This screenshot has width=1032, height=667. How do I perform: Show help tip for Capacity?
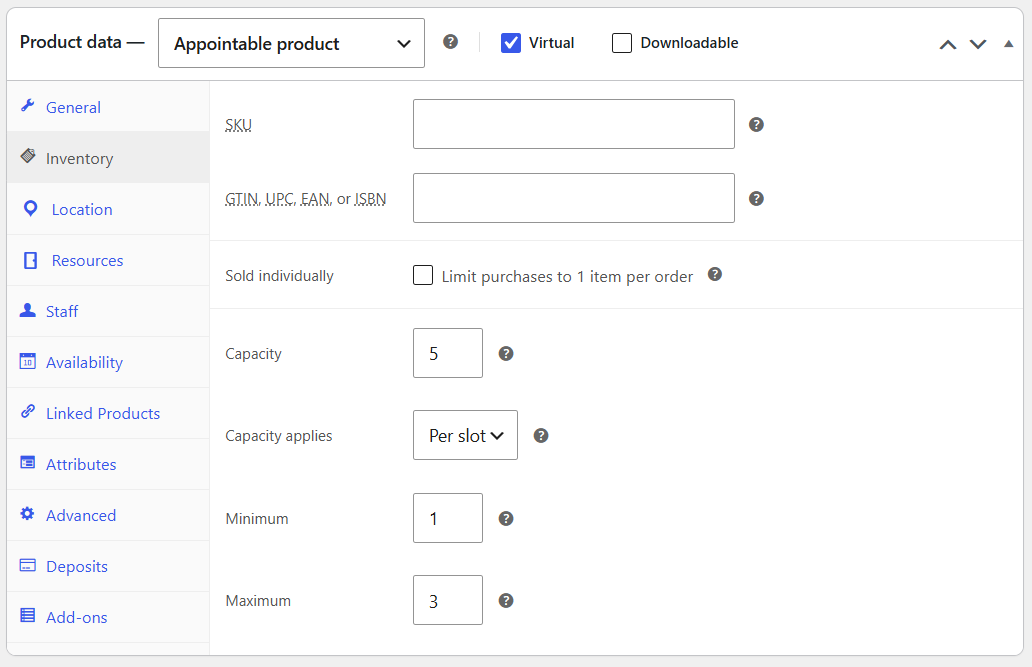tap(505, 354)
